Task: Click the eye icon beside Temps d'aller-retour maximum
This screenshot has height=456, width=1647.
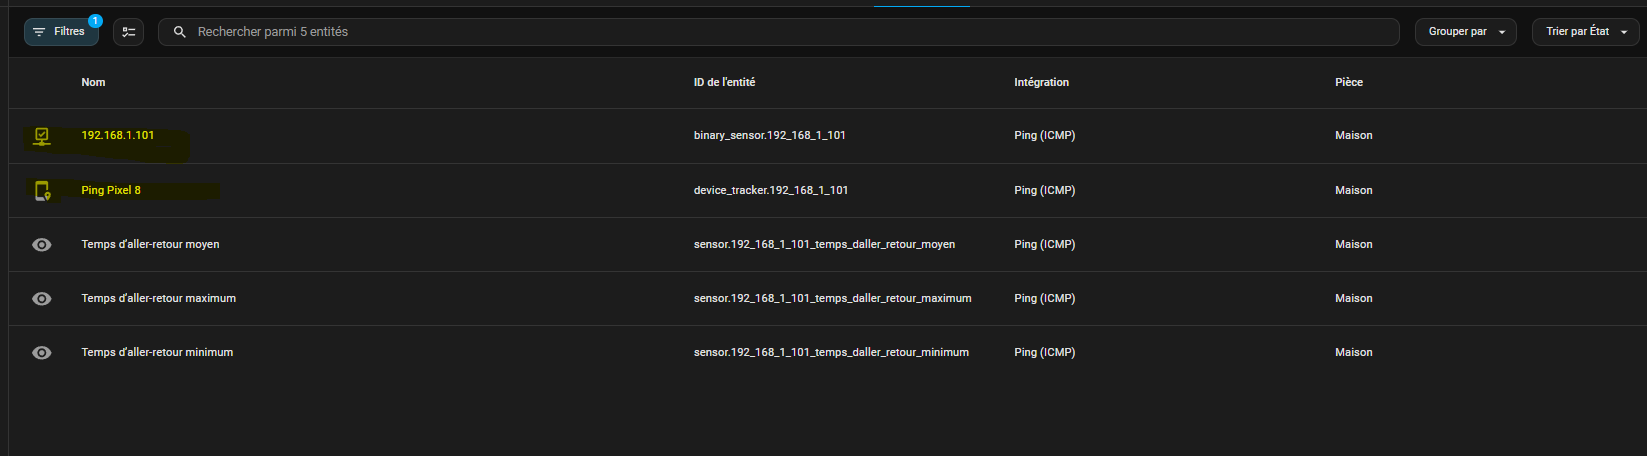Action: (41, 299)
